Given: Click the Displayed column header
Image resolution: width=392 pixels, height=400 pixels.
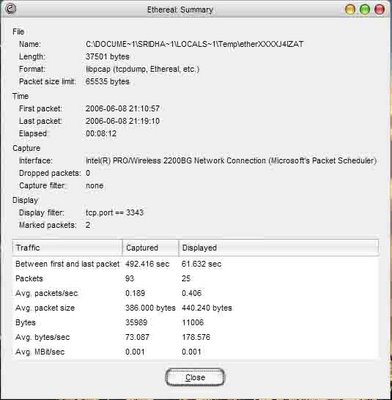Looking at the screenshot, I should coord(279,248).
